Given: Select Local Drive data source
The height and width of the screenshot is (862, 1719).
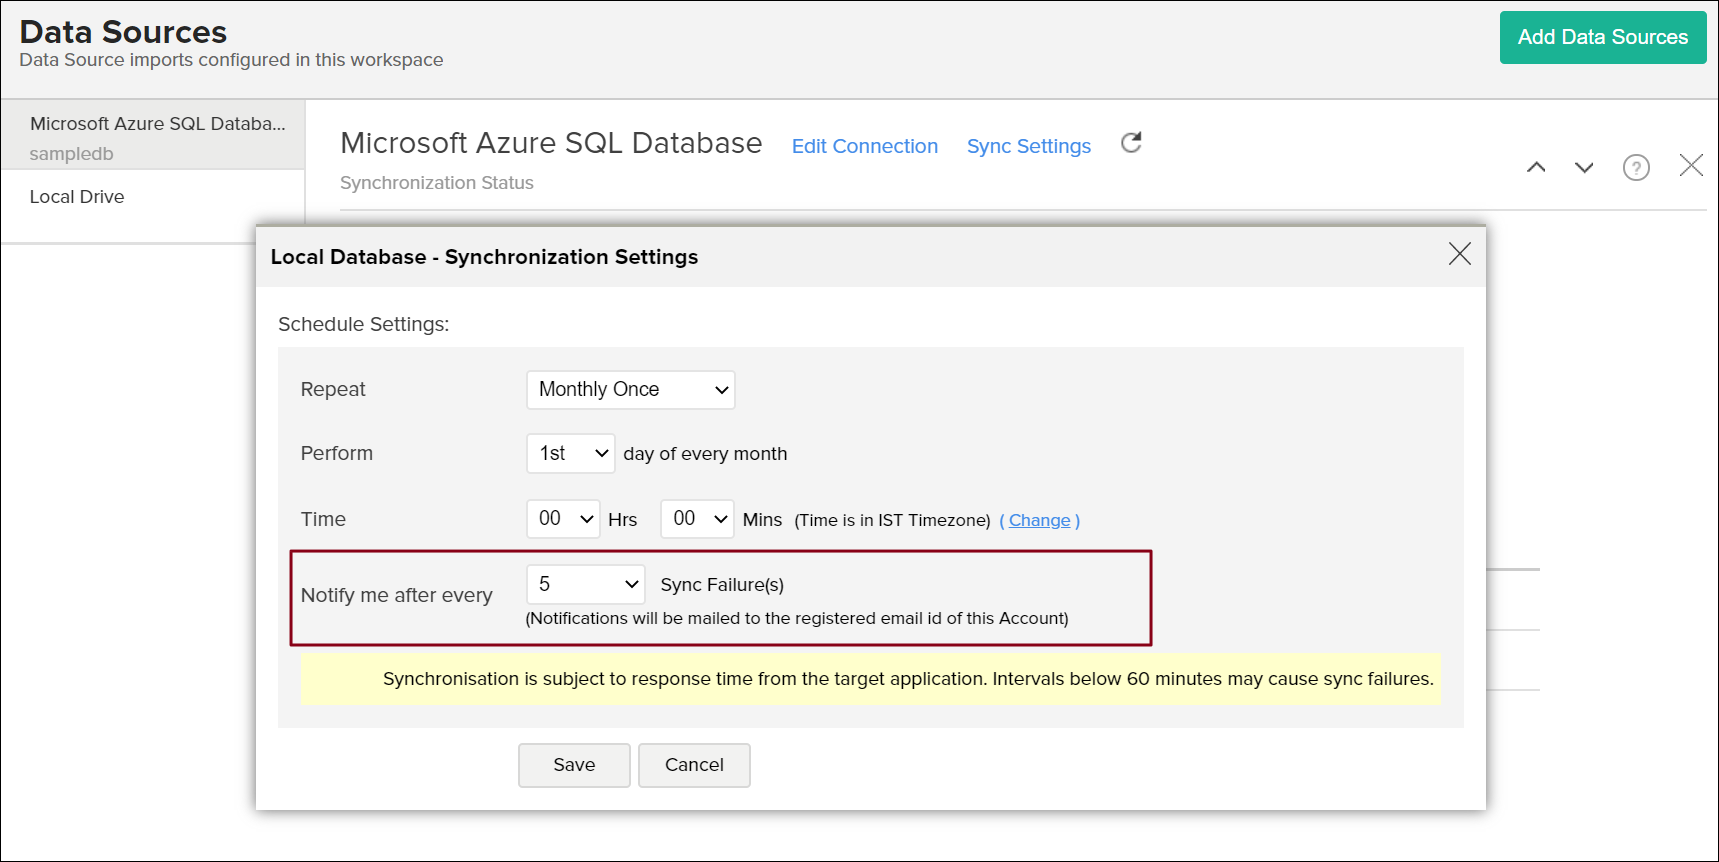Looking at the screenshot, I should coord(77,197).
